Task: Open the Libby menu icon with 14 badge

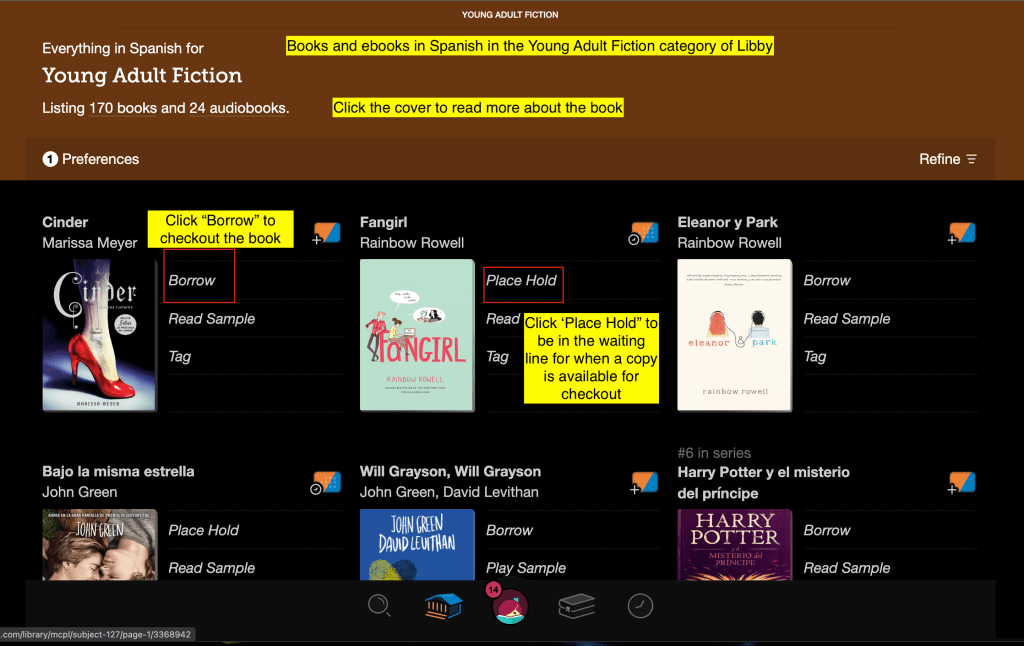Action: pos(510,606)
